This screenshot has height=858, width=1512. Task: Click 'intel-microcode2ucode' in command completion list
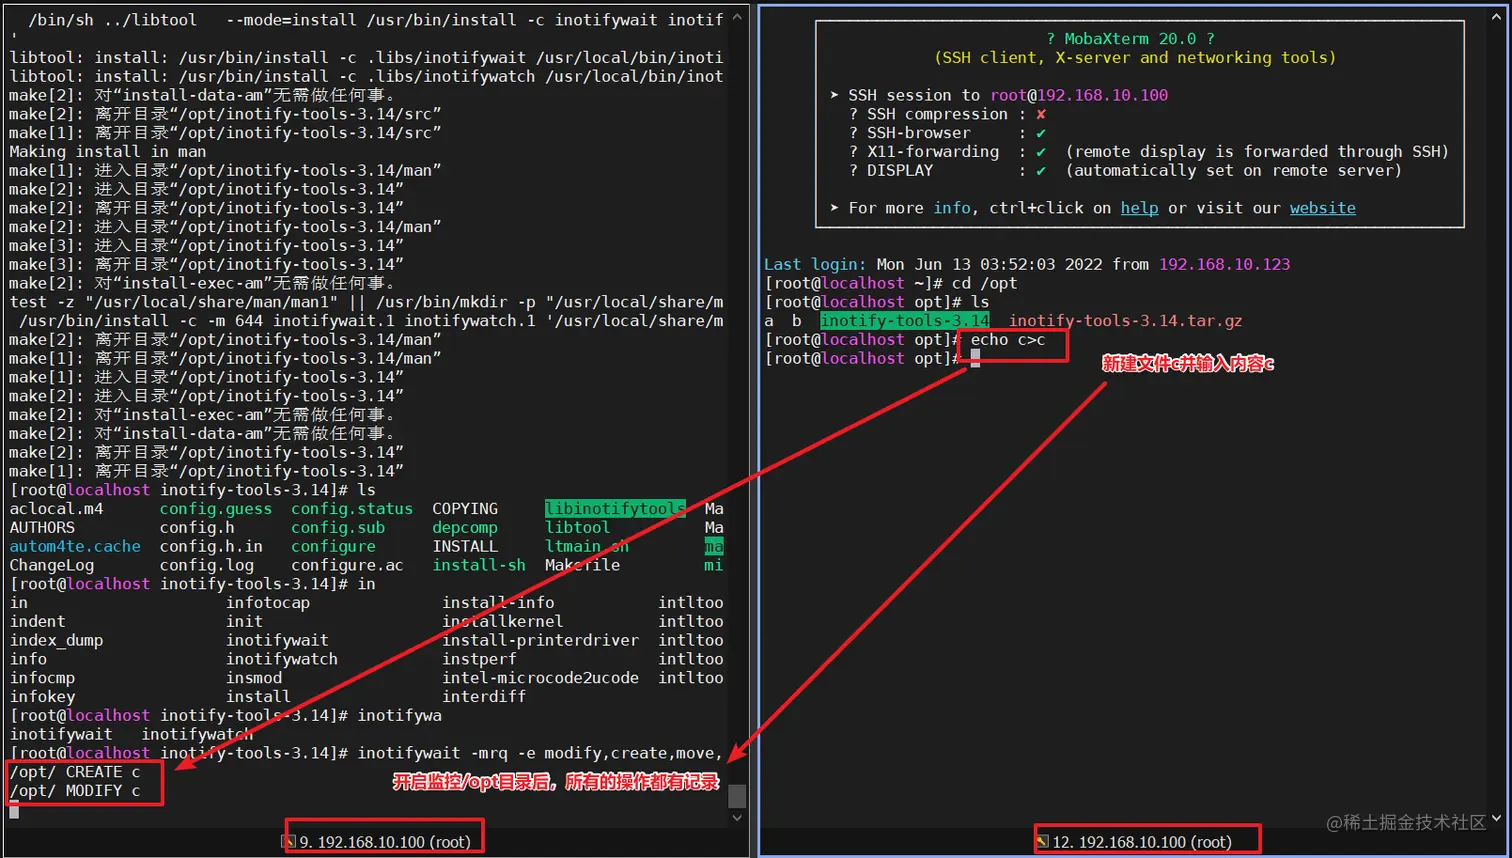pos(540,678)
